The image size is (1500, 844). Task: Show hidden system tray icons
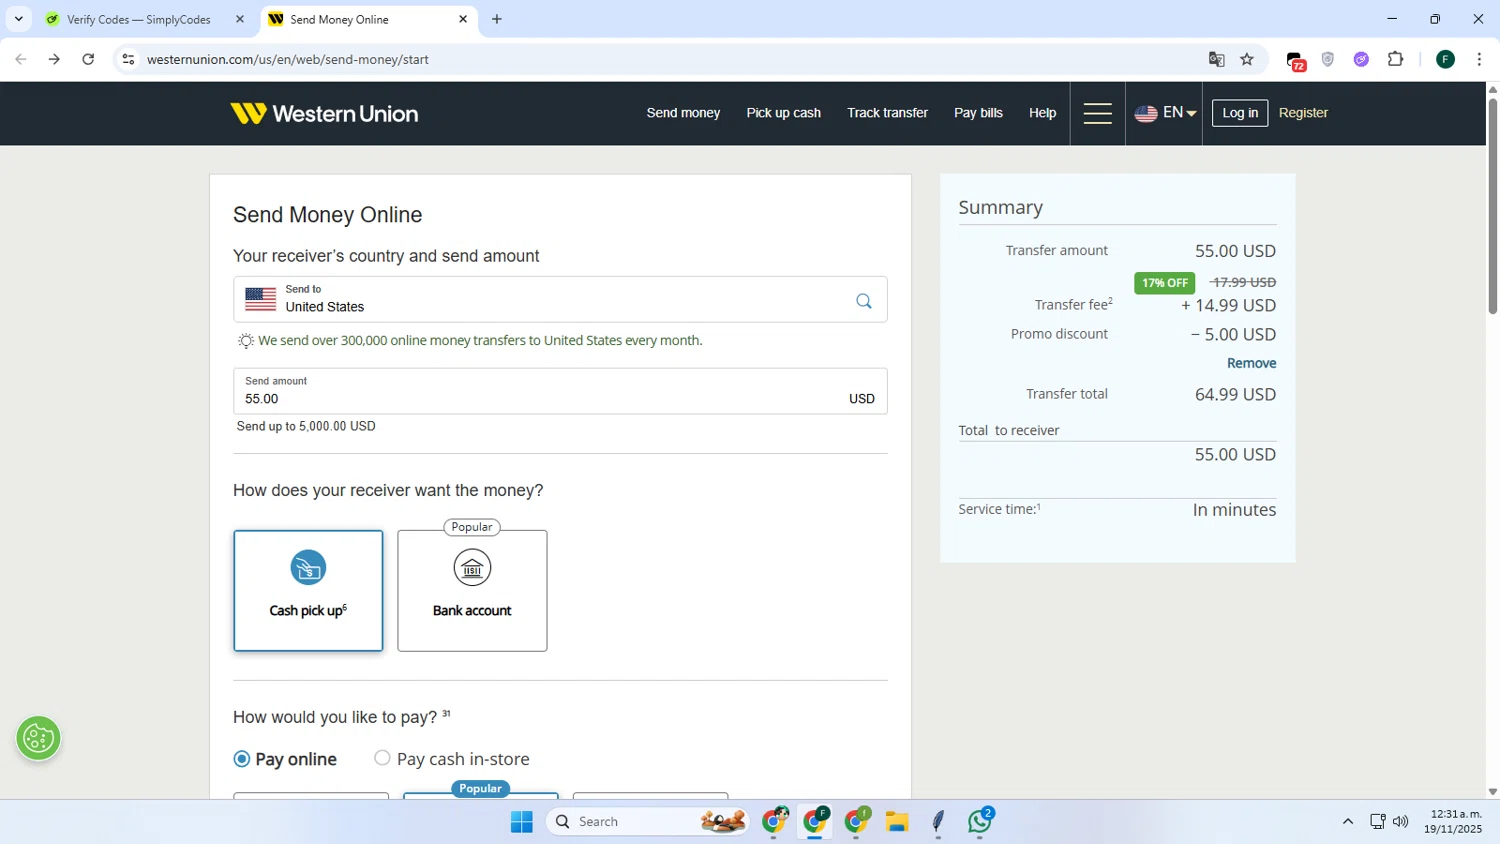tap(1348, 822)
